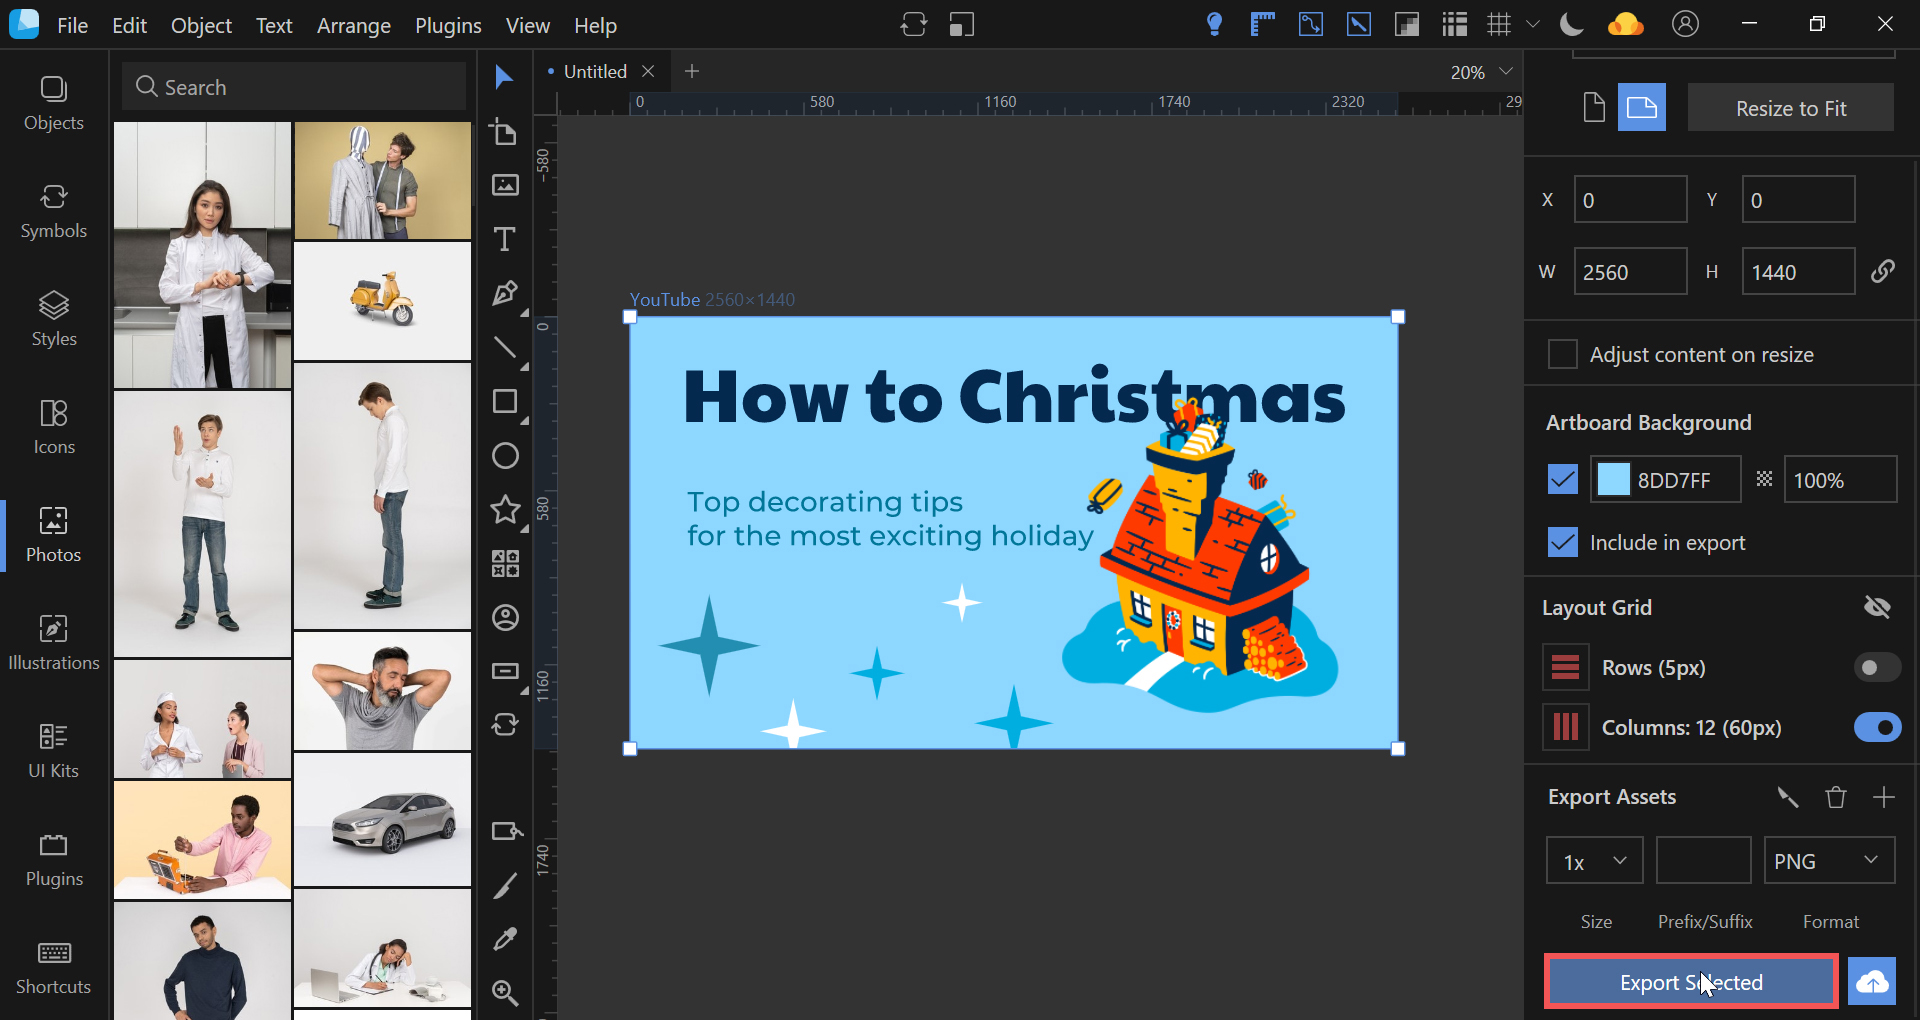Viewport: 1920px width, 1020px height.
Task: Turn off Columns layout grid toggle
Action: 1877,727
